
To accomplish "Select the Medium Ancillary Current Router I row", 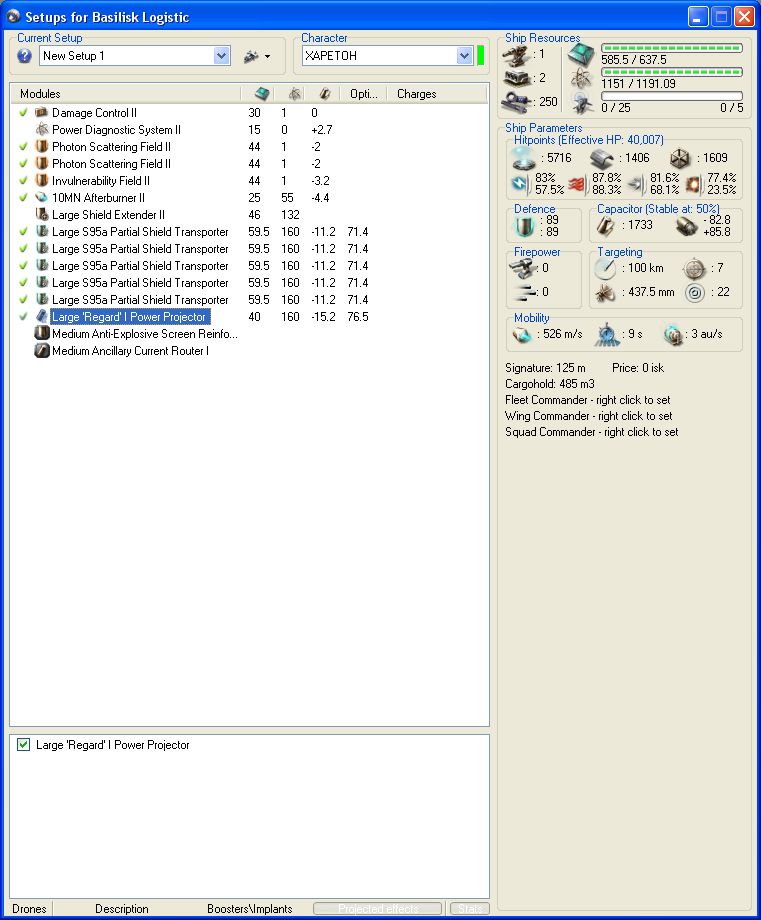I will [x=249, y=350].
